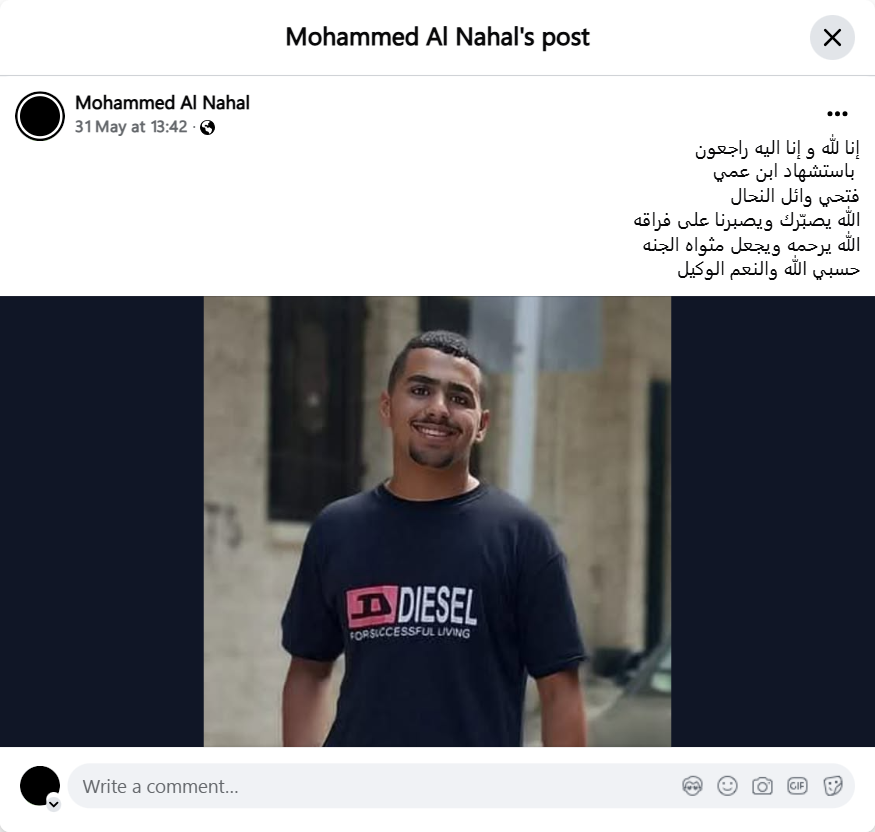Open the Mohammed Al Nahal profile name link
875x832 pixels.
162,103
